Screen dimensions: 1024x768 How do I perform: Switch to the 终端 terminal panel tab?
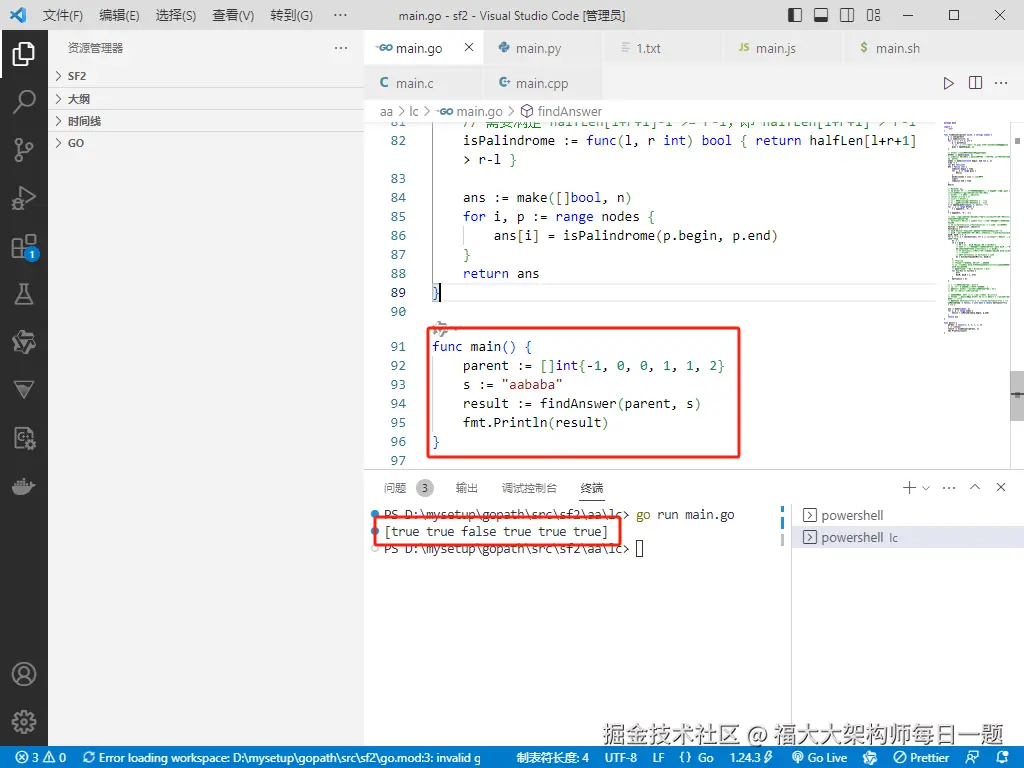[592, 488]
